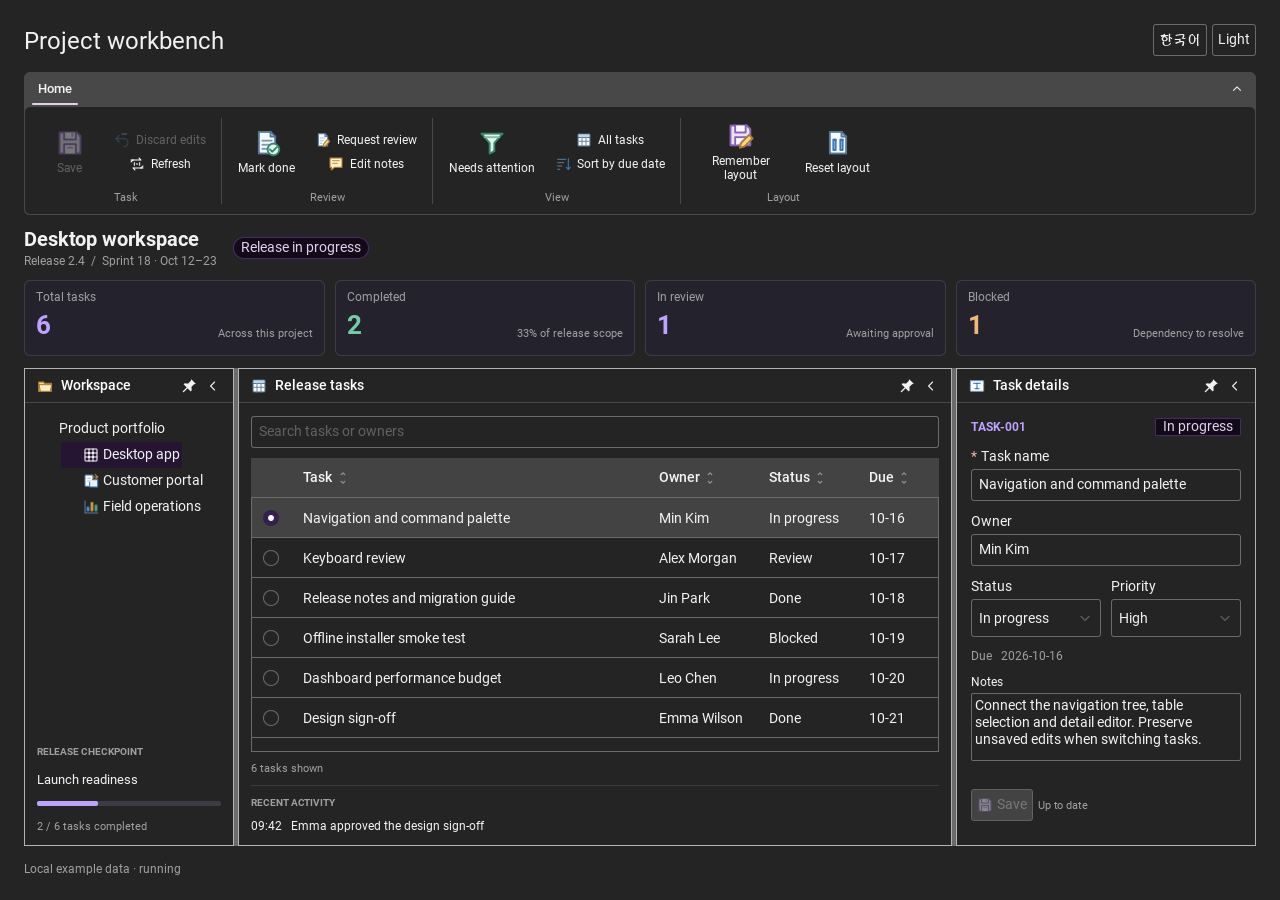The width and height of the screenshot is (1280, 900).
Task: Collapse the Workspace panel
Action: [x=213, y=386]
